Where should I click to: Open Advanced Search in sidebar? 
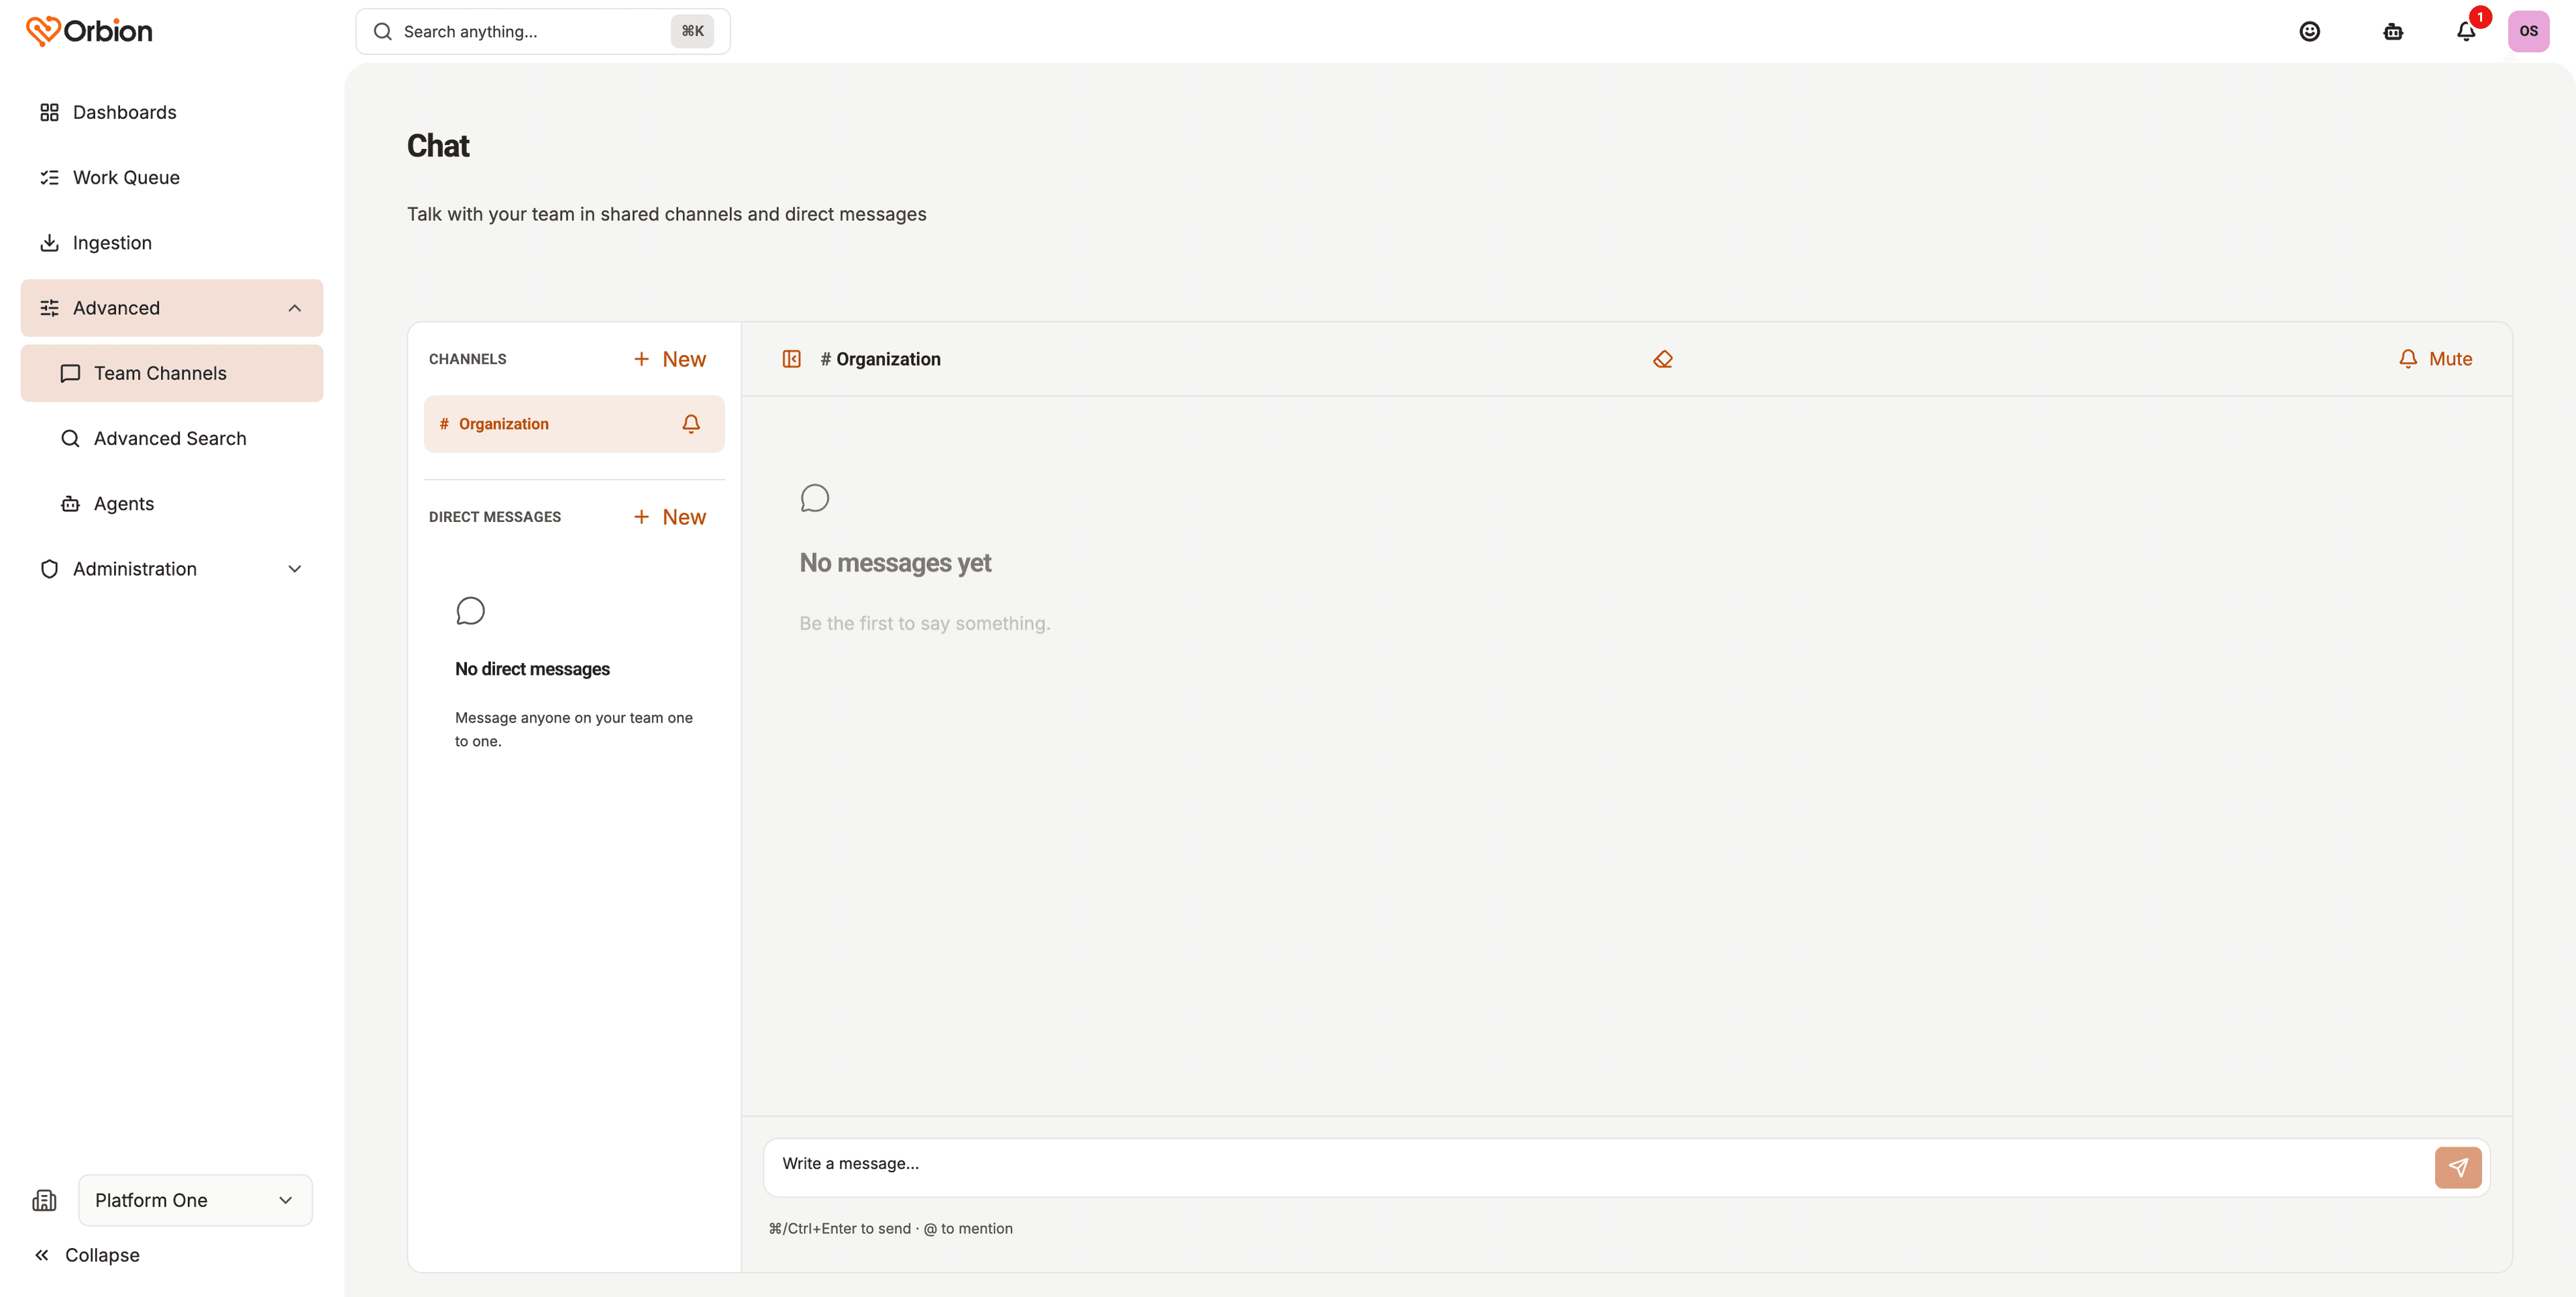(x=172, y=438)
